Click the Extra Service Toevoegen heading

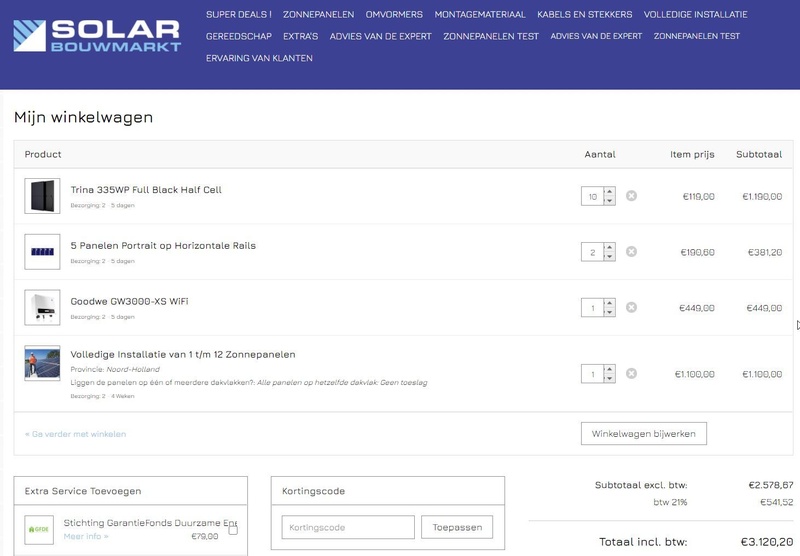[x=83, y=491]
